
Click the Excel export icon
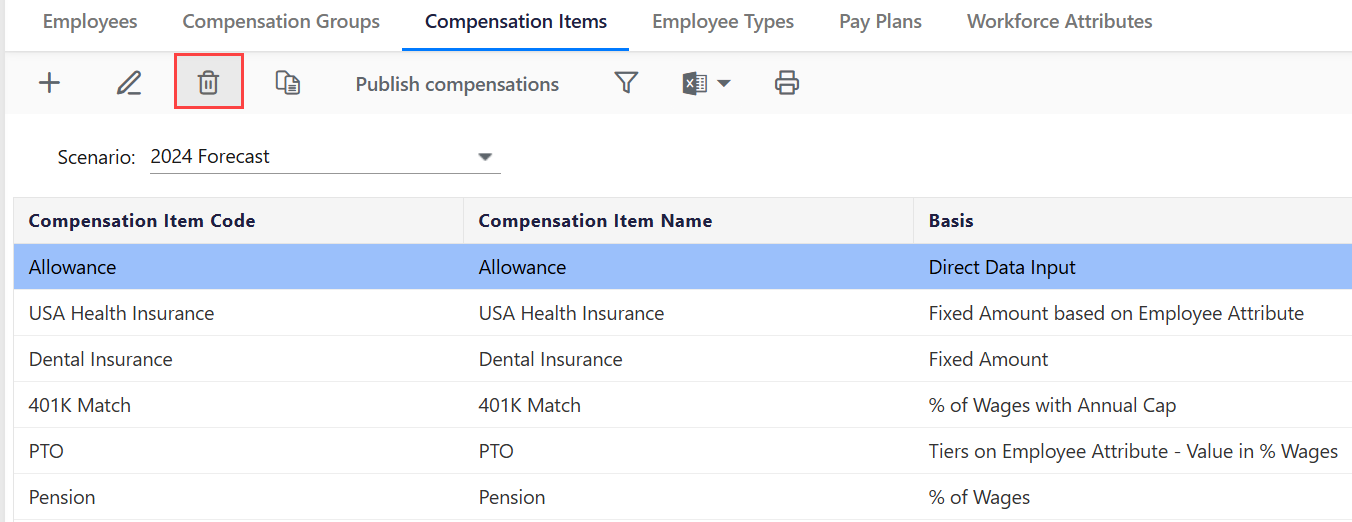[x=694, y=84]
